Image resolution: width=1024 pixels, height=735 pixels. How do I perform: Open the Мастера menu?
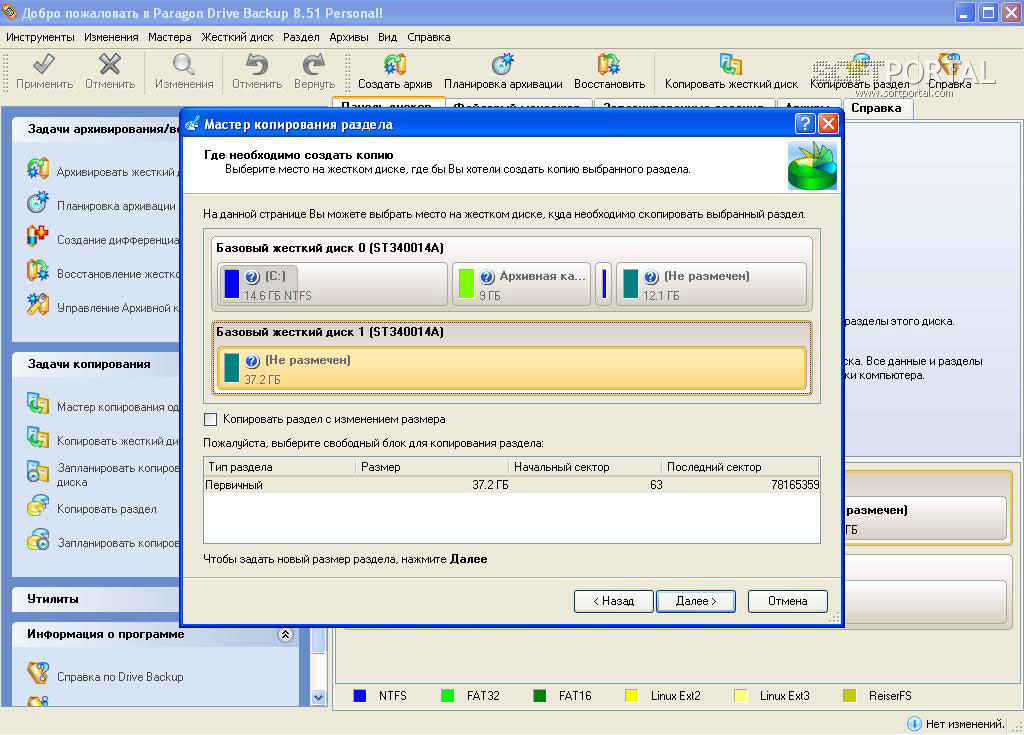(x=169, y=37)
